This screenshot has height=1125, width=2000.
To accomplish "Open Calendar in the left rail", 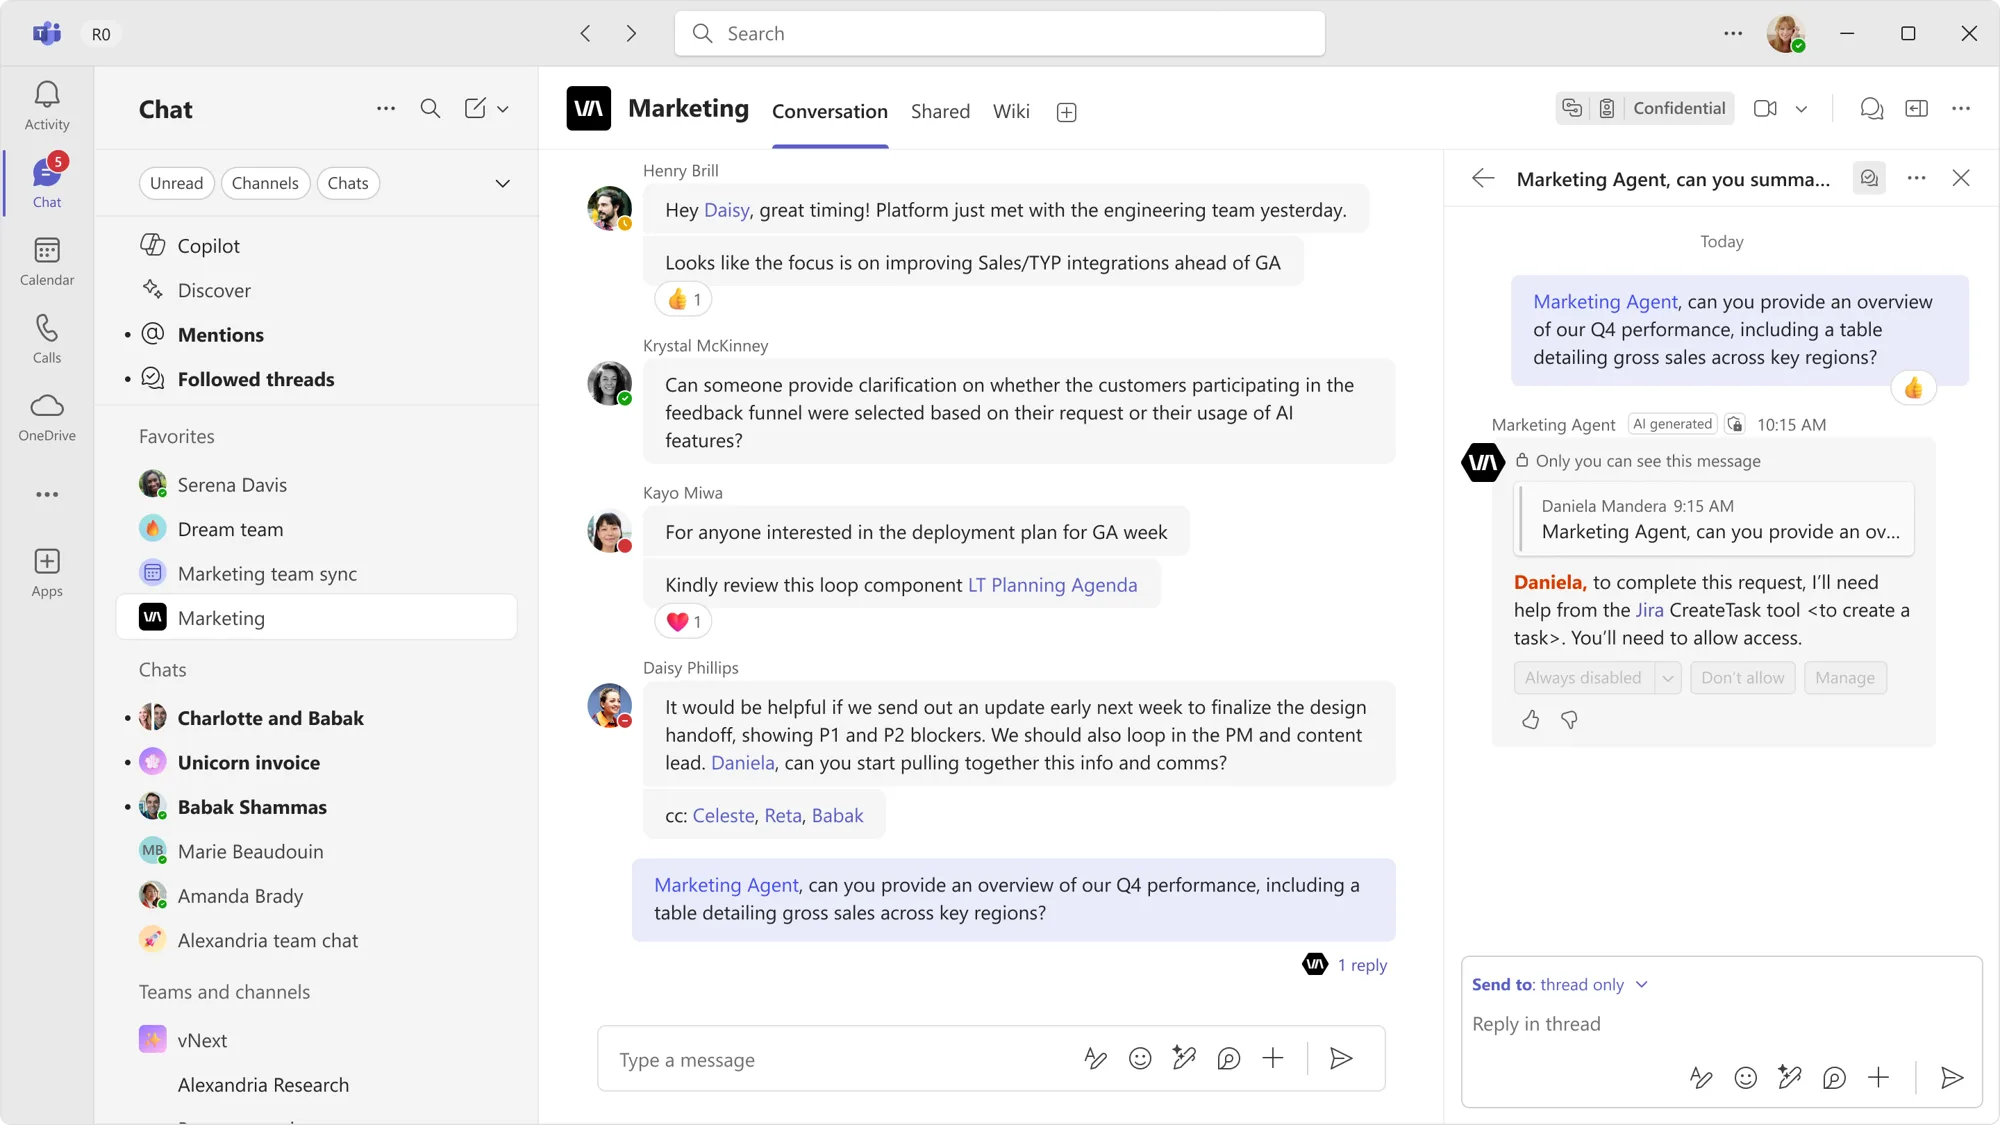I will [47, 261].
